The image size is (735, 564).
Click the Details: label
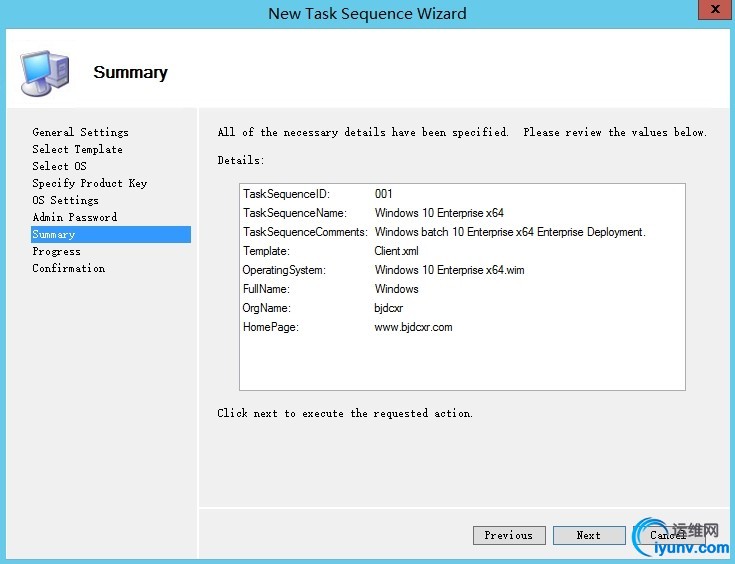[241, 160]
